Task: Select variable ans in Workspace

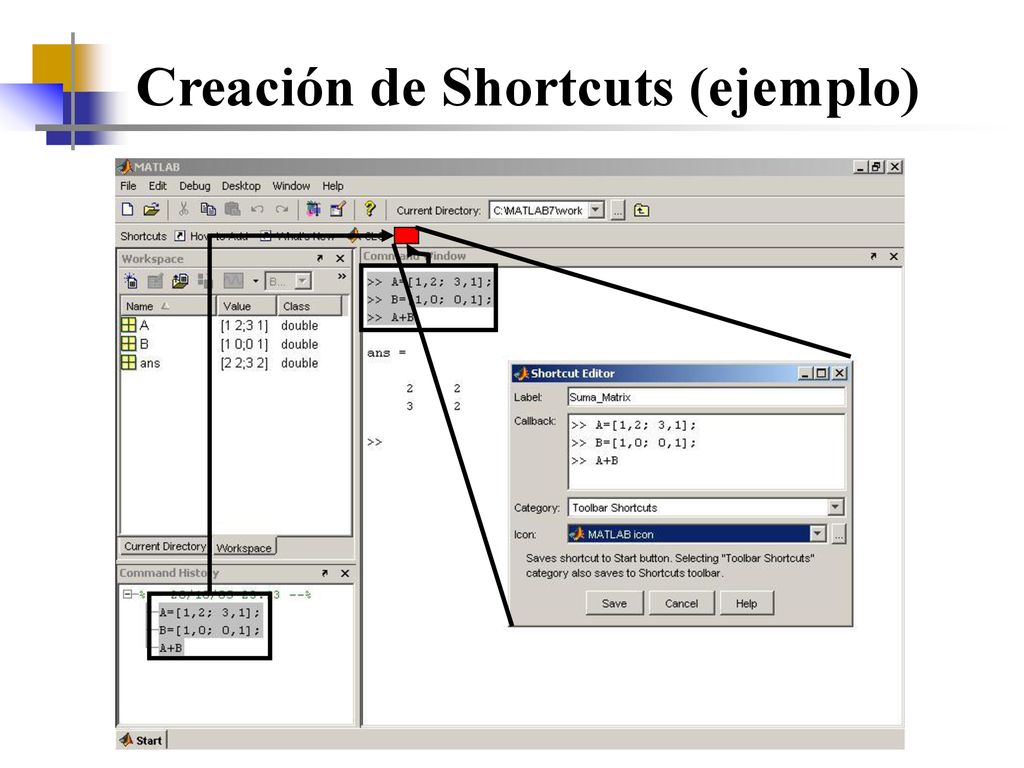Action: coord(141,362)
